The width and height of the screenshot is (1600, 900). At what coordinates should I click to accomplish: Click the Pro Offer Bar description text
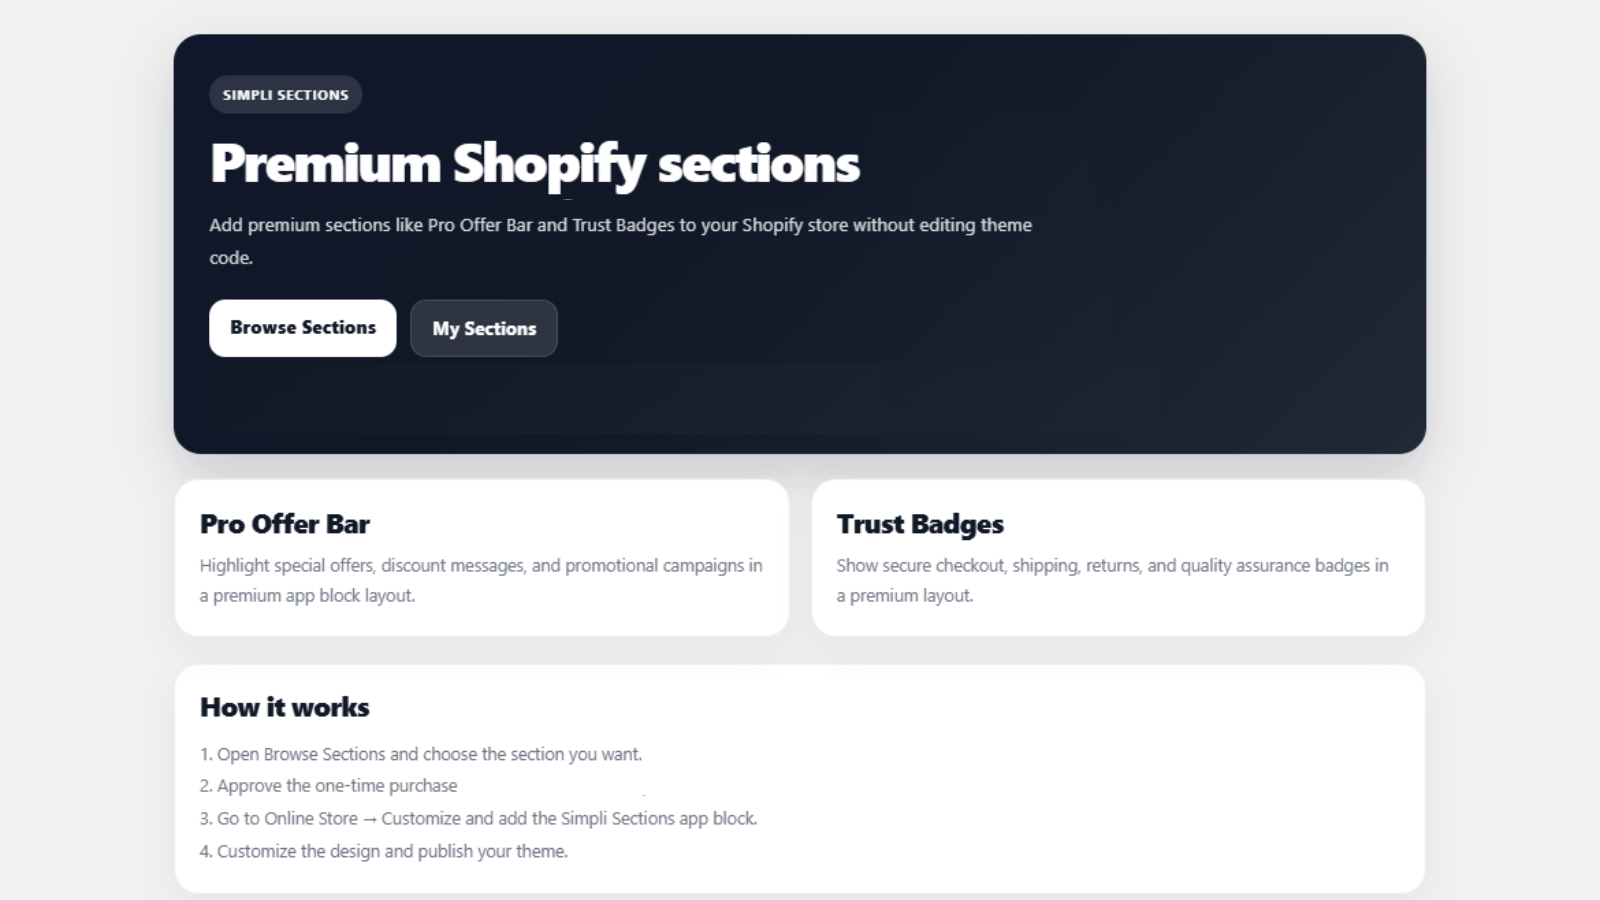481,580
